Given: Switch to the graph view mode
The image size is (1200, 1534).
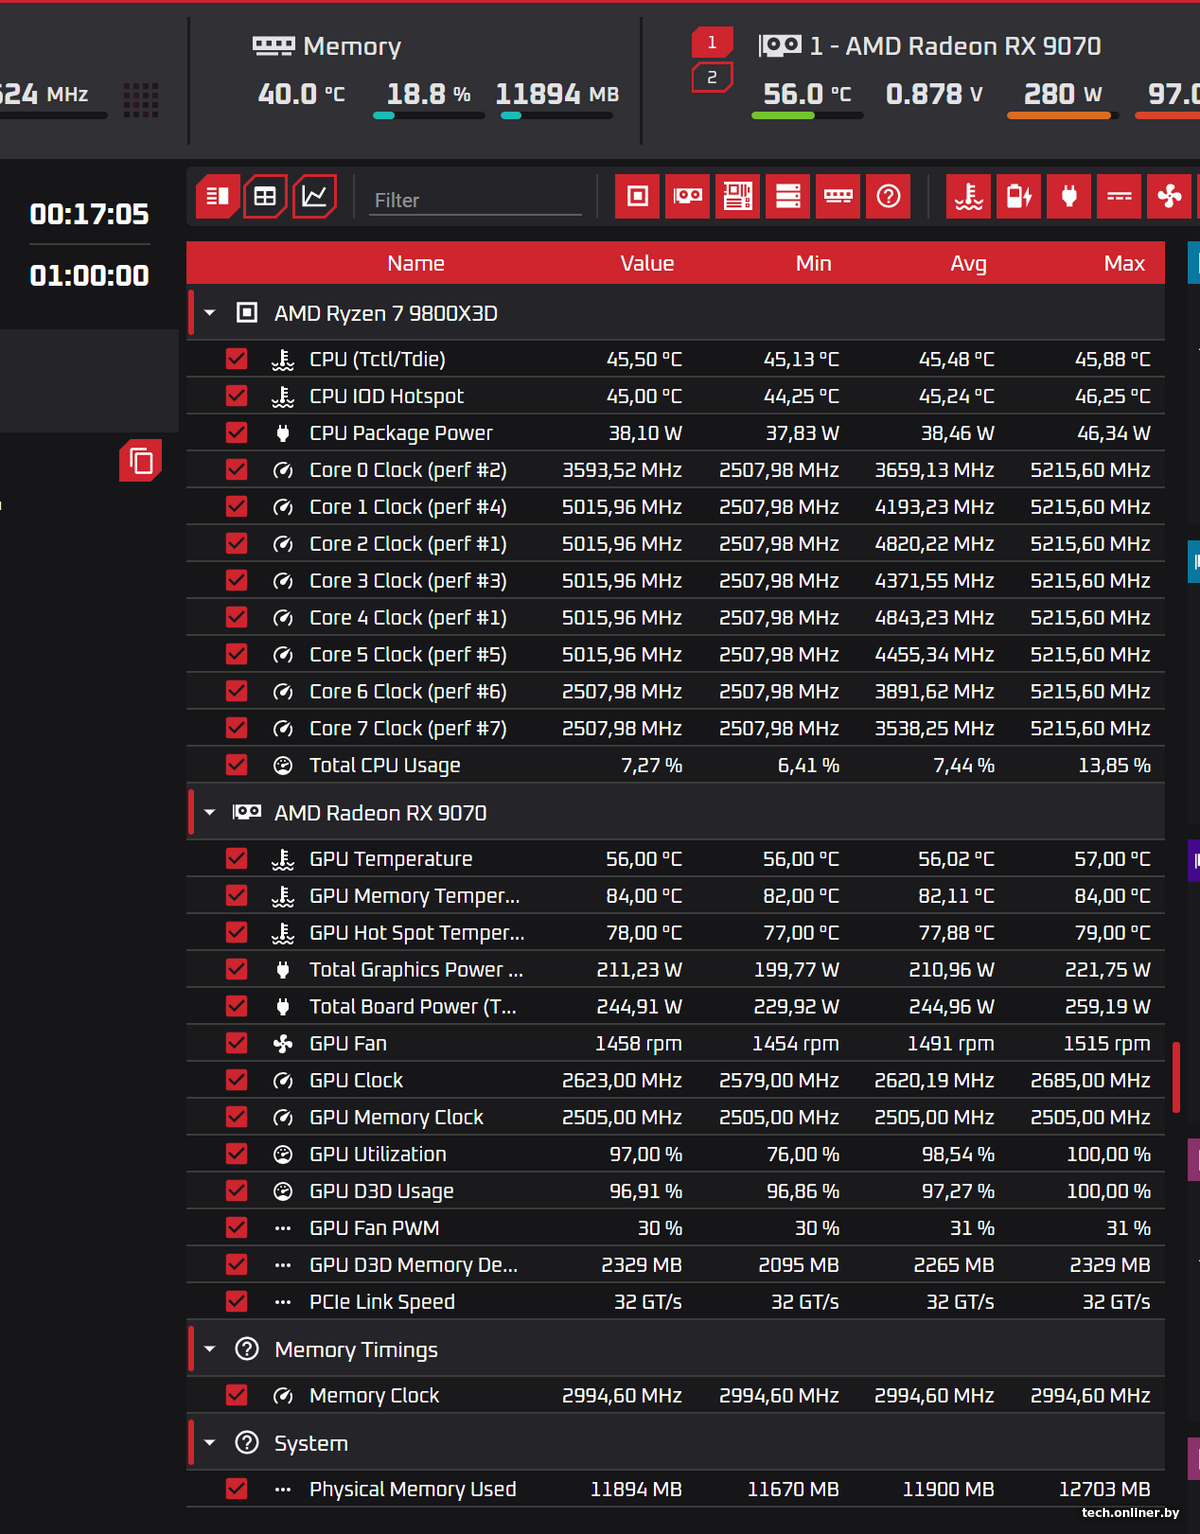Looking at the screenshot, I should point(314,196).
